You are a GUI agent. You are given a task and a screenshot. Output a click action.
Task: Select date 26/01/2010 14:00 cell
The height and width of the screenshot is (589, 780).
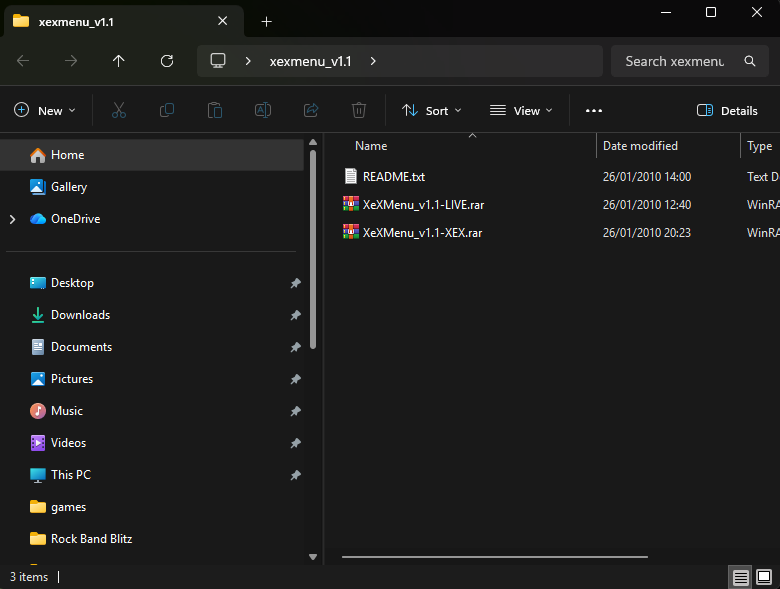pos(647,177)
